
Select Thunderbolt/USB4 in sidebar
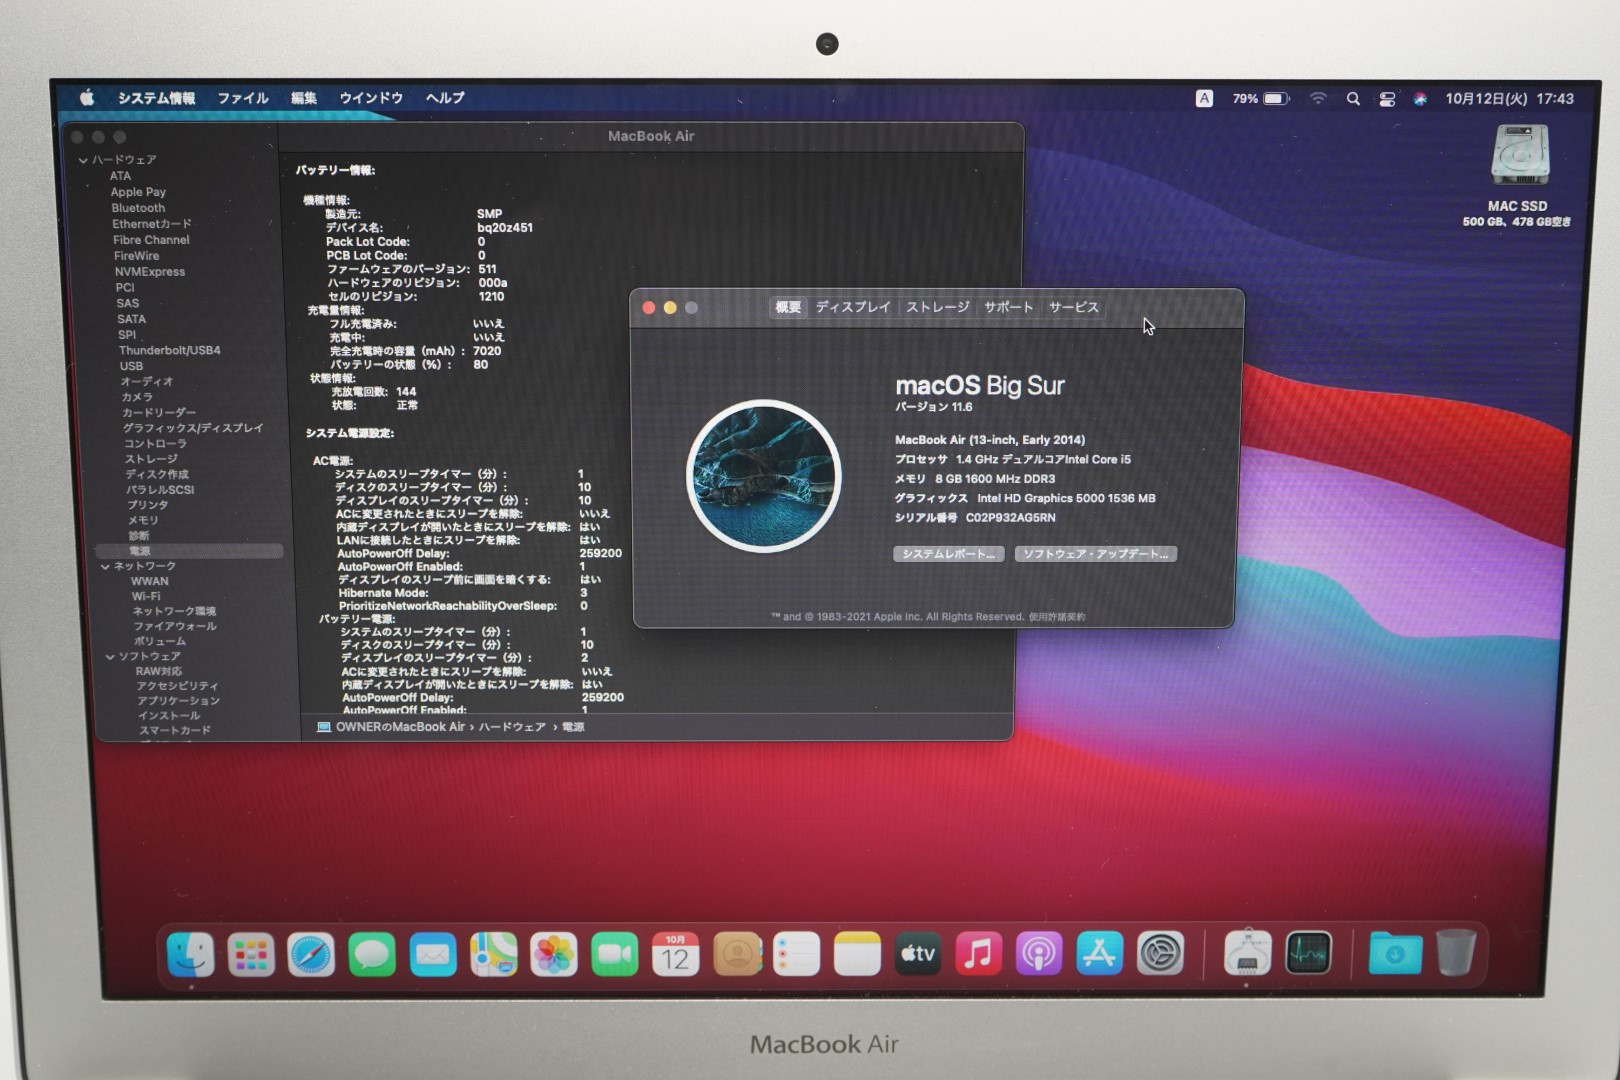(x=169, y=350)
